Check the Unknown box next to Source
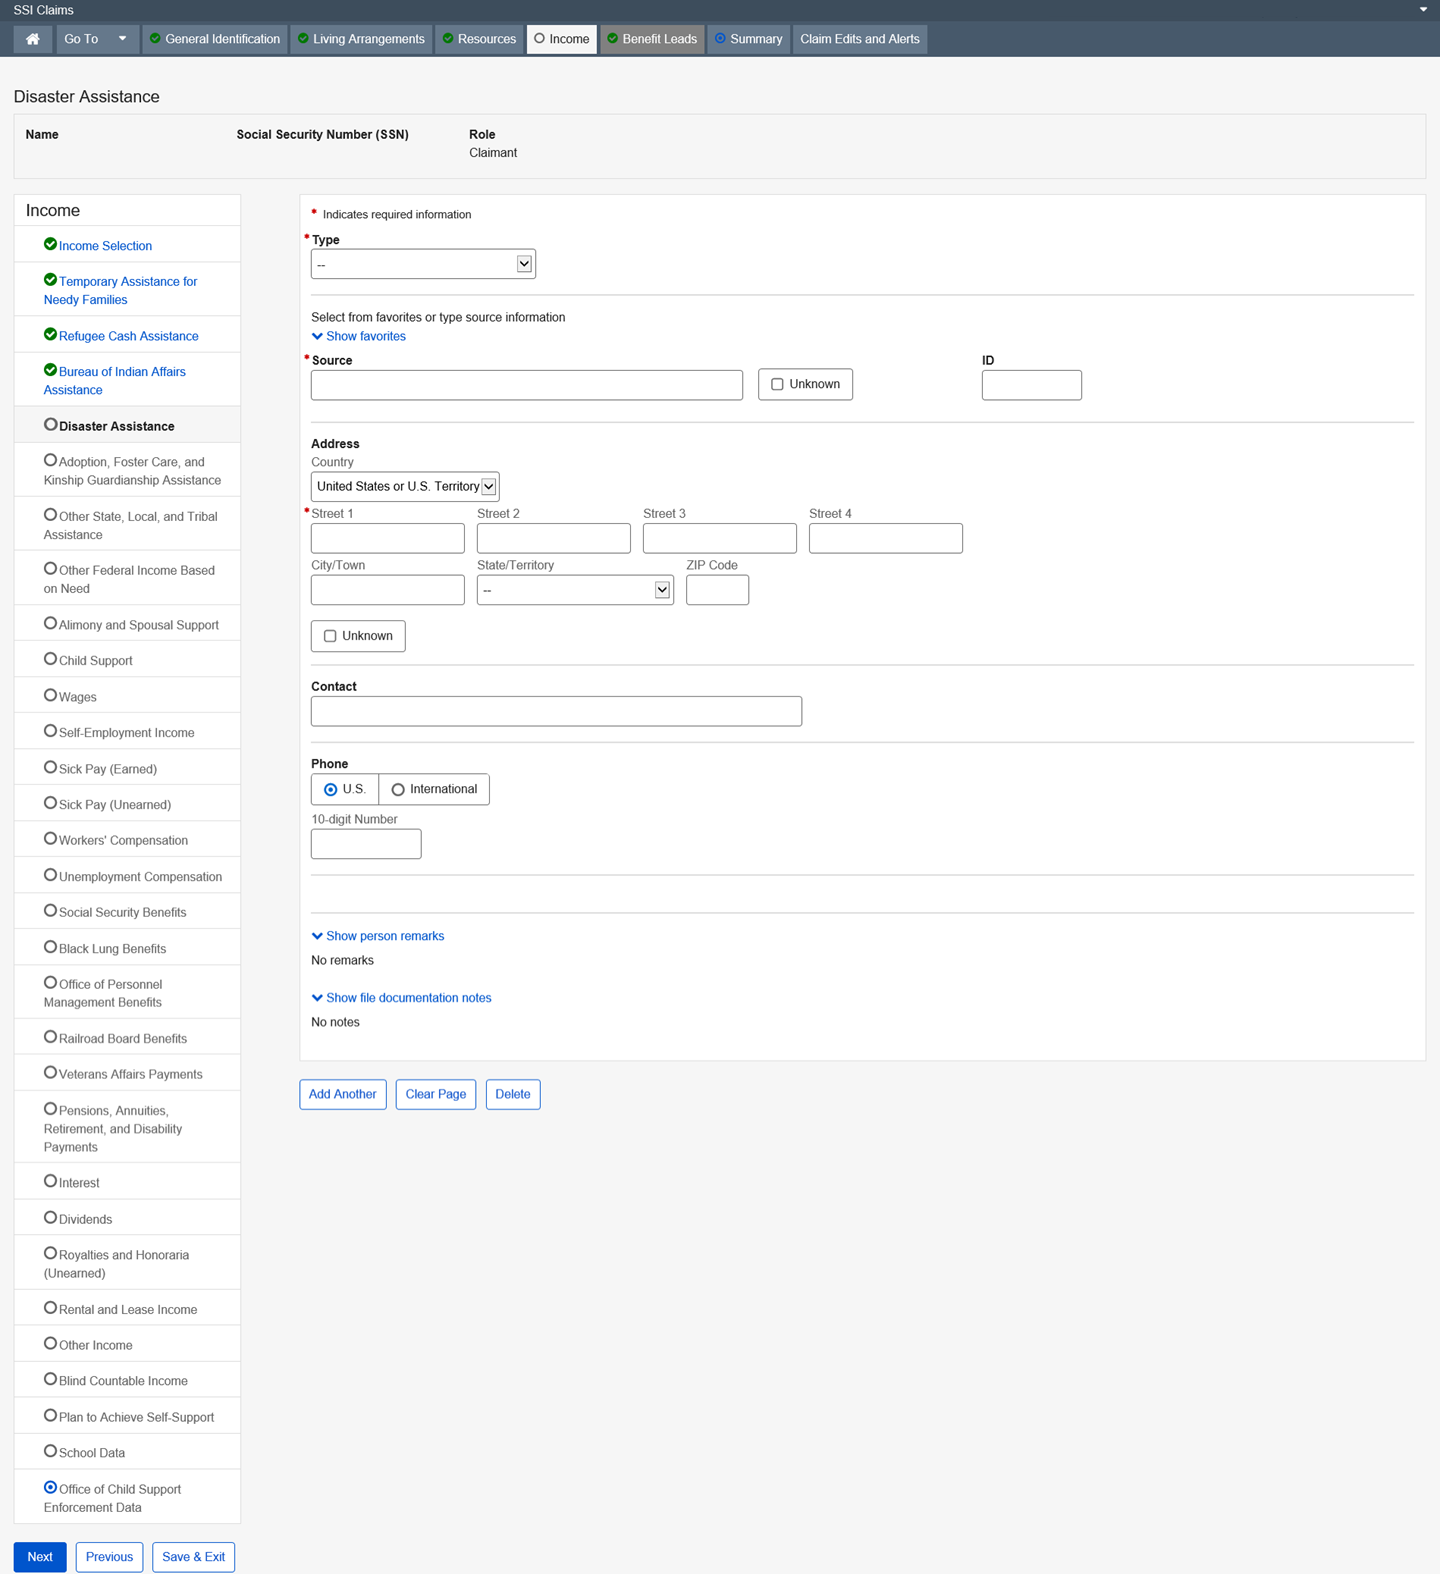1440x1574 pixels. coord(777,384)
